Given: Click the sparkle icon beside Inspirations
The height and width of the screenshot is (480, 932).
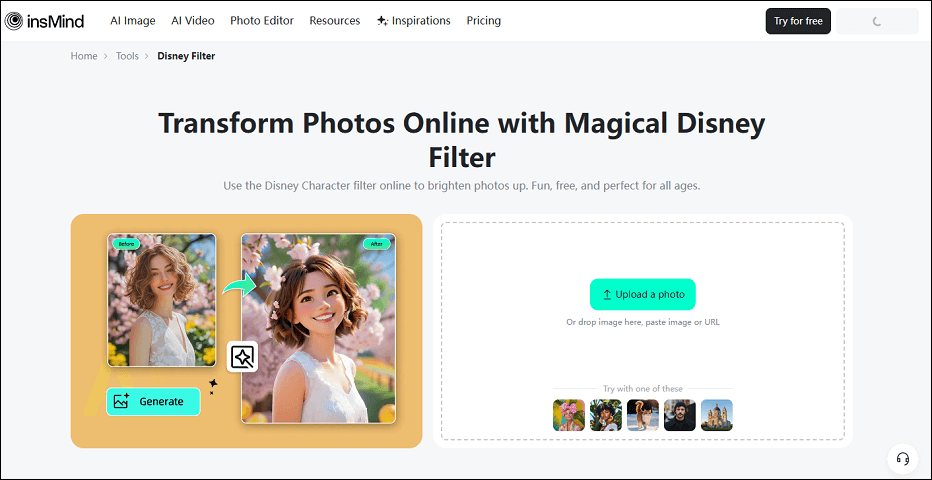Looking at the screenshot, I should pos(383,21).
